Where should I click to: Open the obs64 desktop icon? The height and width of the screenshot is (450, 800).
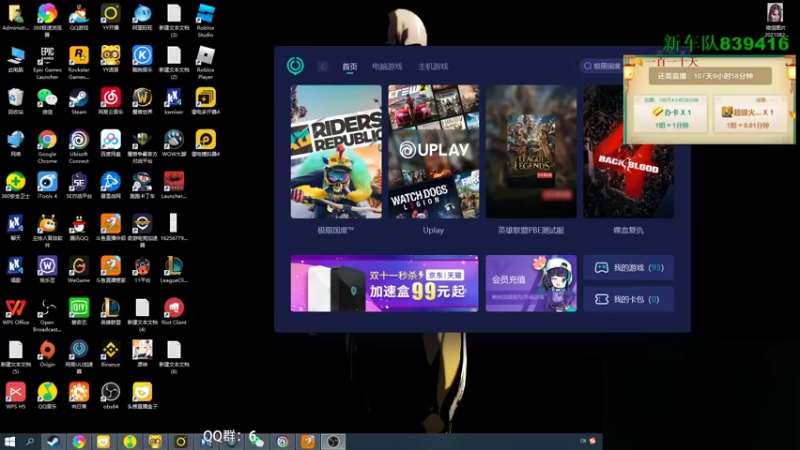[110, 396]
